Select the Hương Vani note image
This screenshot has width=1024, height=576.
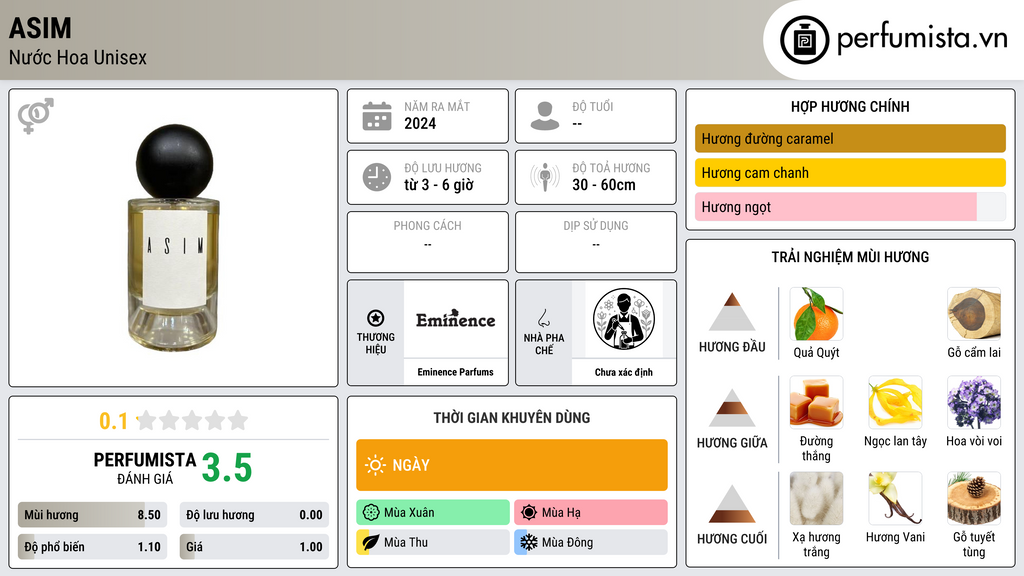[895, 498]
